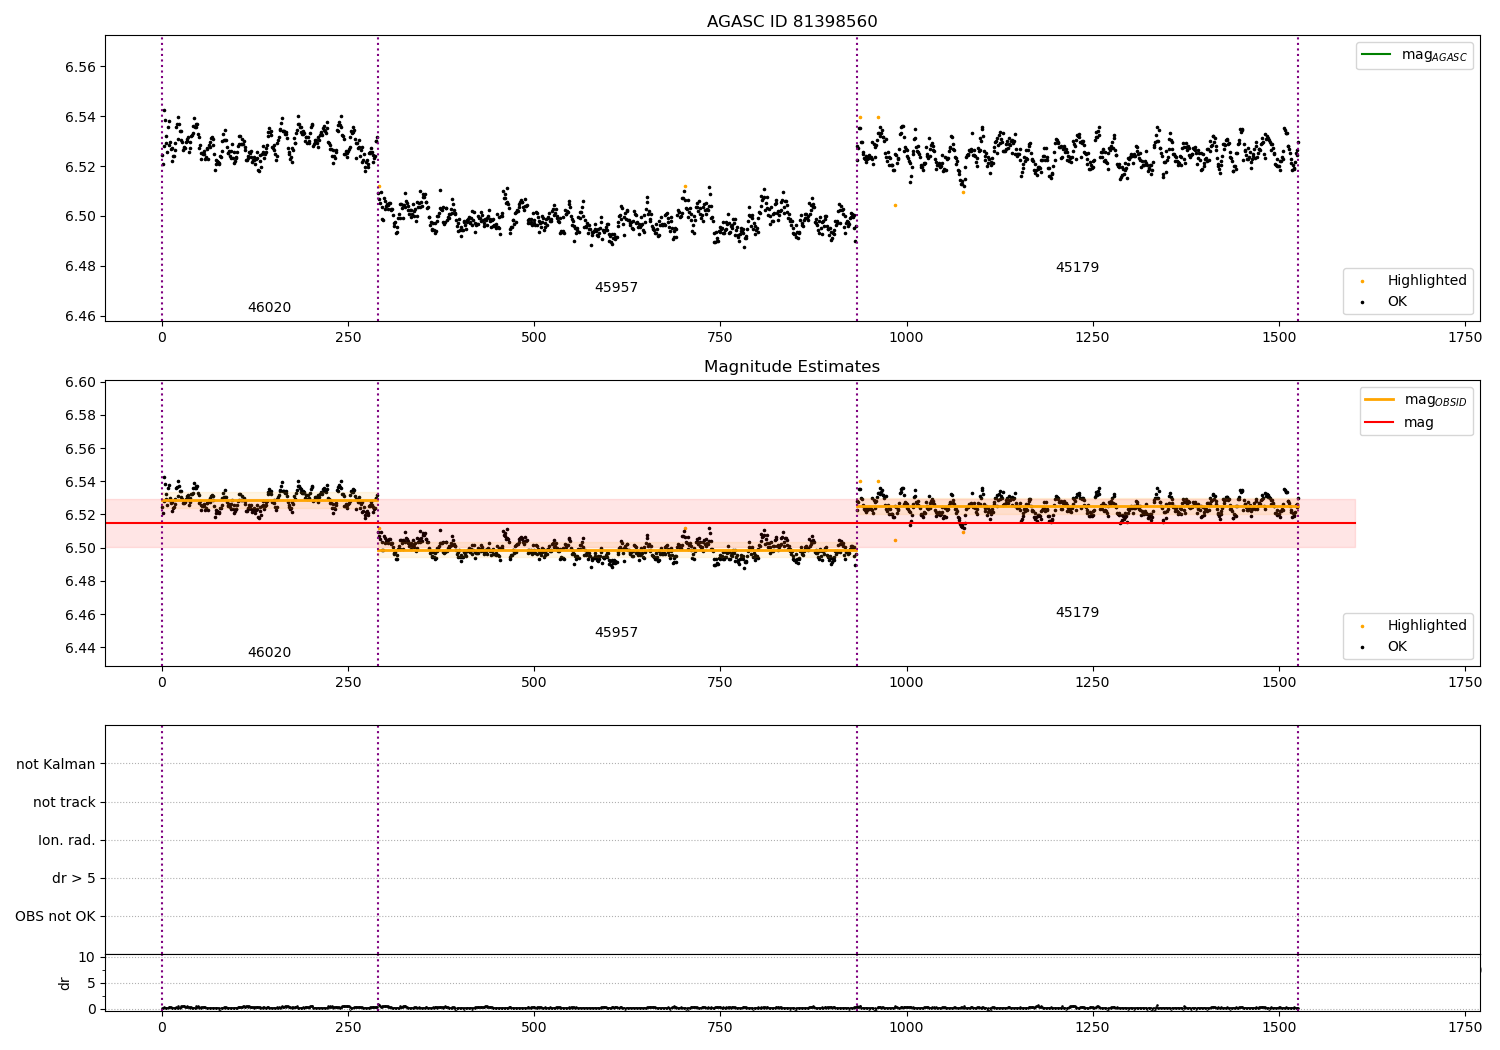The height and width of the screenshot is (1050, 1500).
Task: Click the "Magnitude Estimates" subplot title
Action: pos(792,367)
